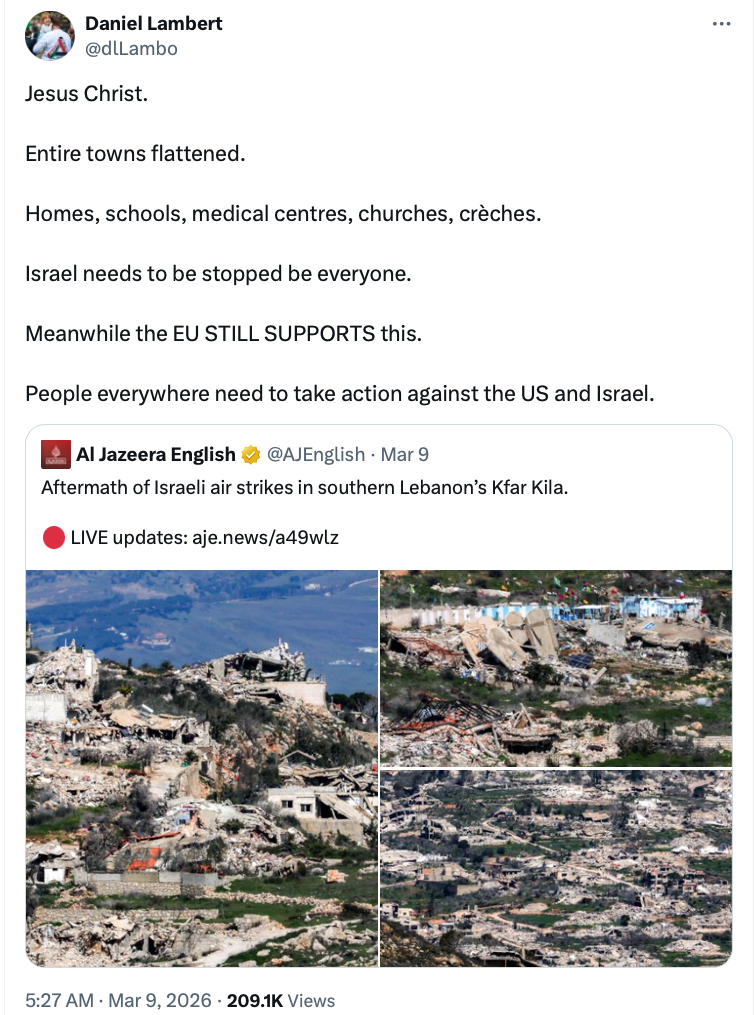Click the @AJEnglish handle
Image resolution: width=755 pixels, height=1015 pixels.
pyautogui.click(x=315, y=455)
